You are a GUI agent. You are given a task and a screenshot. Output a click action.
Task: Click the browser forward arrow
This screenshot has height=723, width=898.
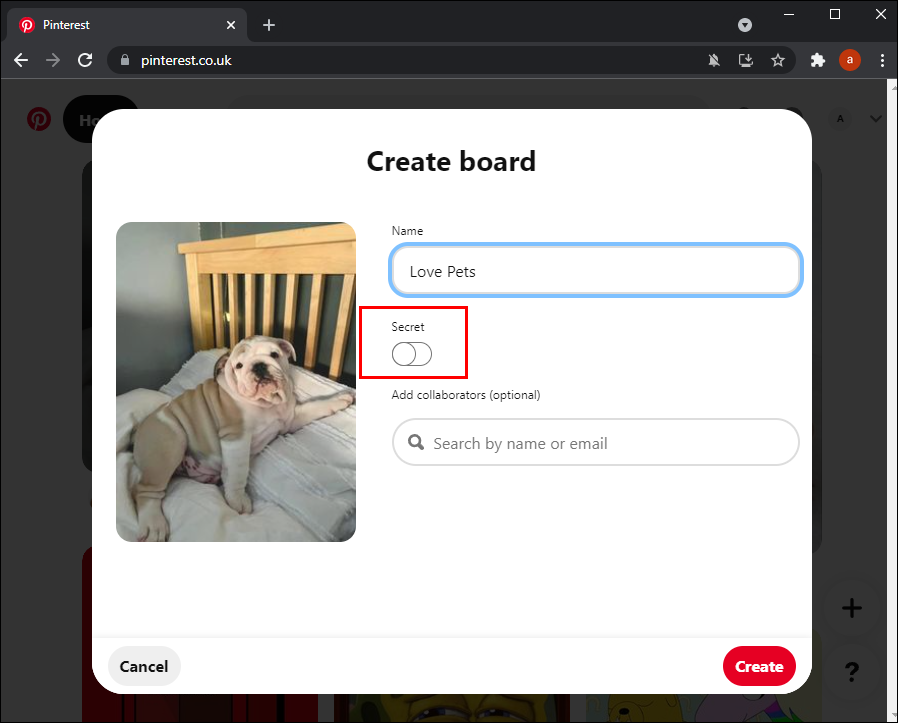coord(53,60)
